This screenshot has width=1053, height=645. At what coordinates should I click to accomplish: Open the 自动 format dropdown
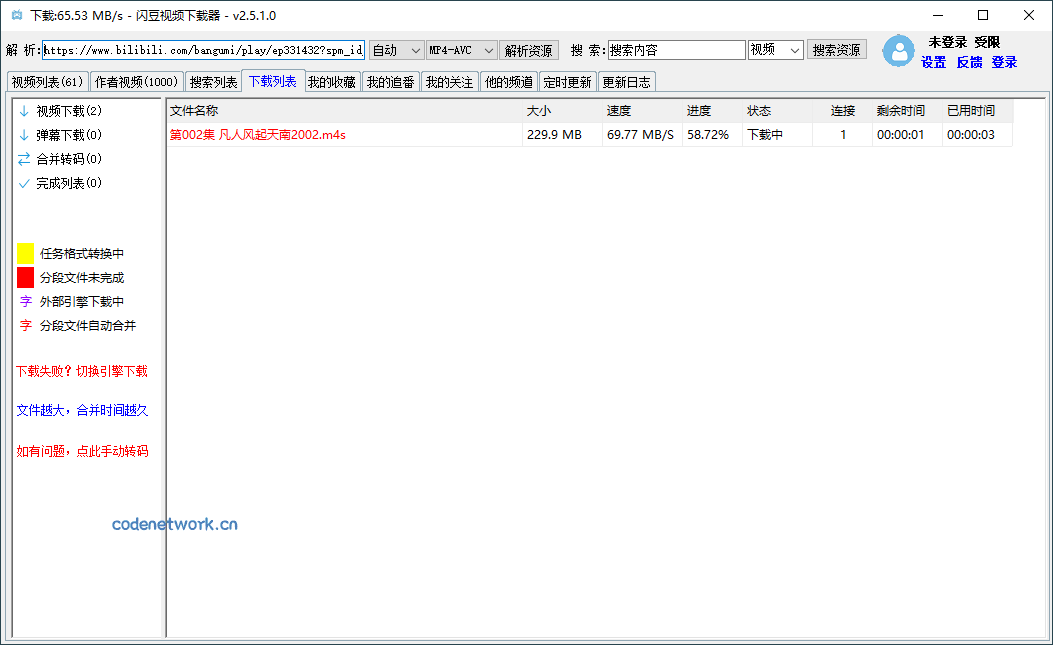[x=394, y=48]
